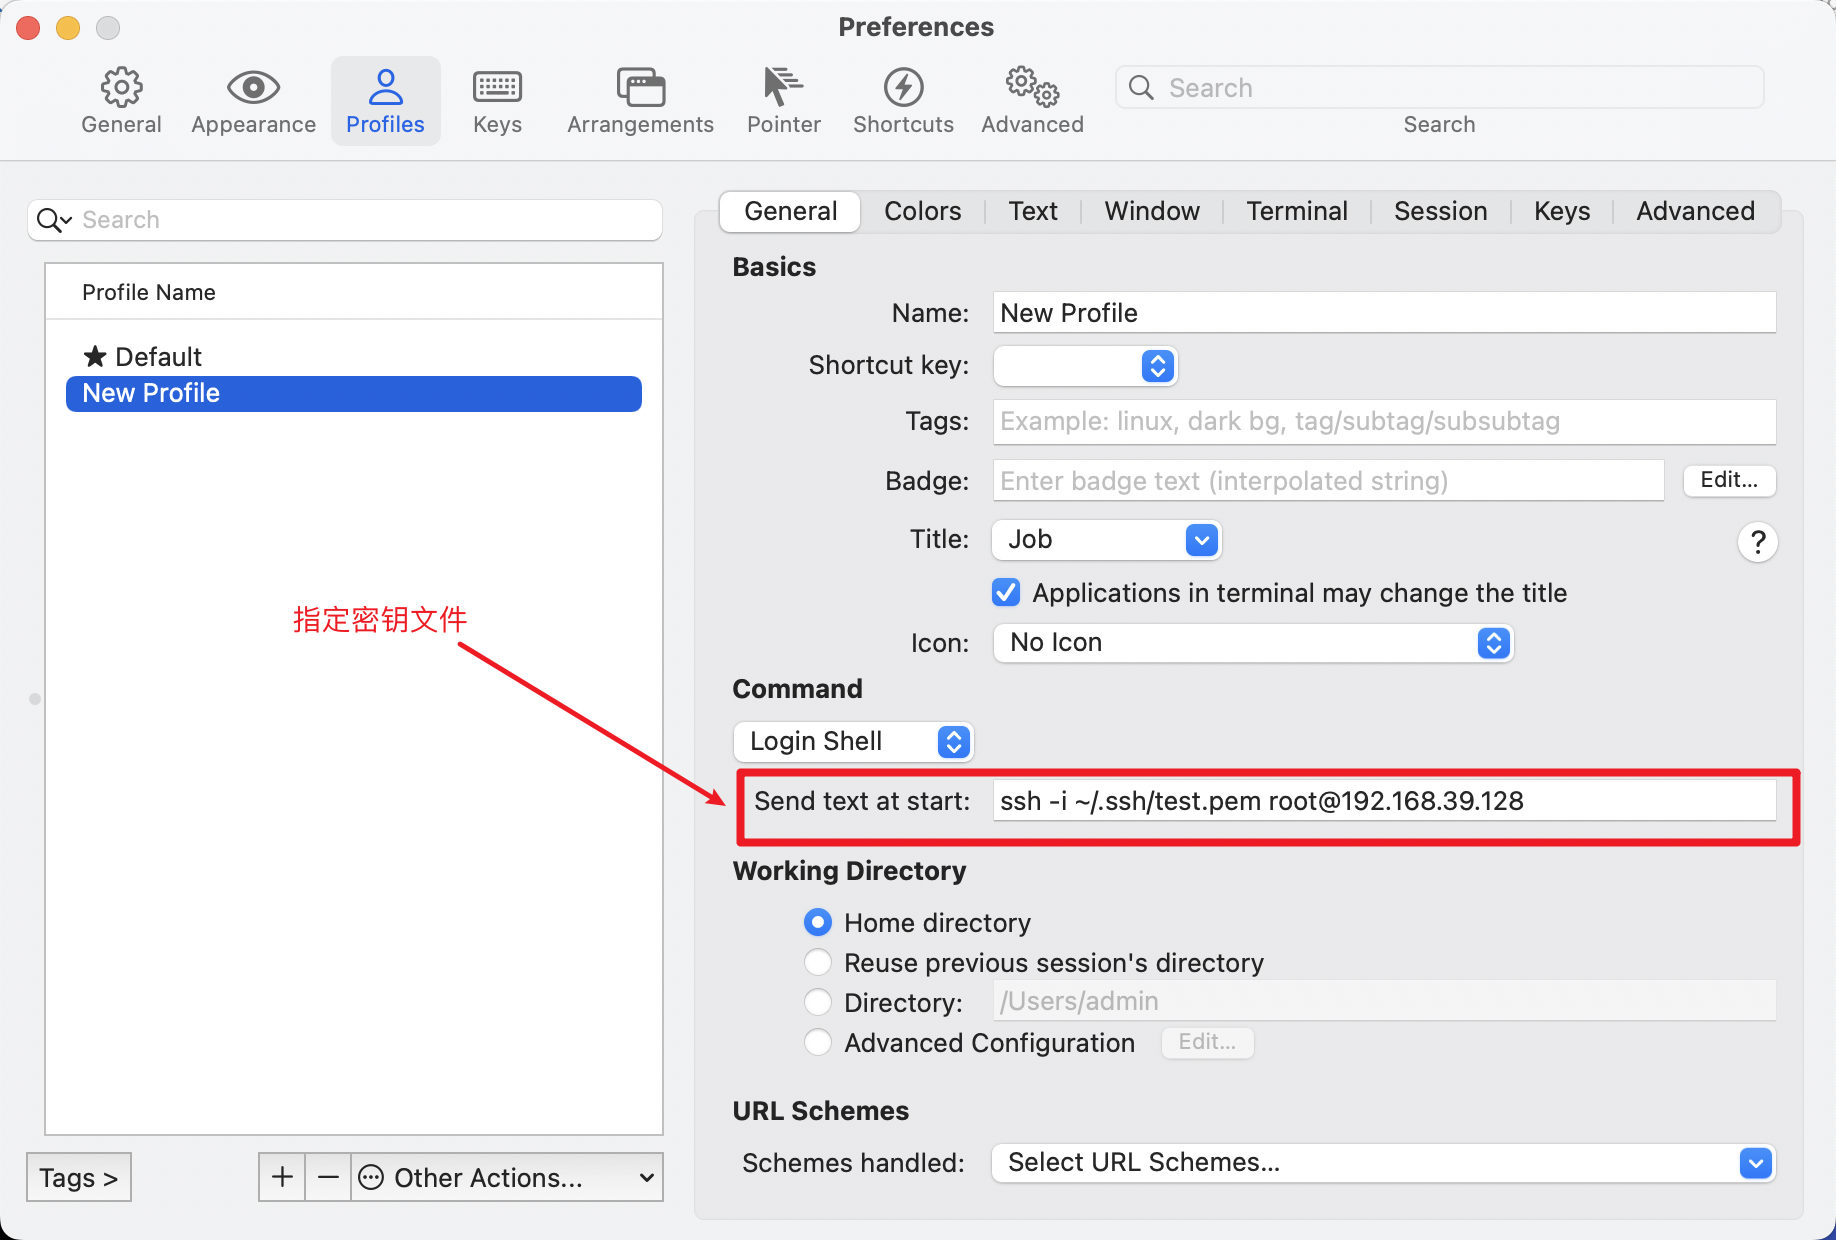Viewport: 1836px width, 1240px height.
Task: Click the help question mark button
Action: click(x=1757, y=542)
